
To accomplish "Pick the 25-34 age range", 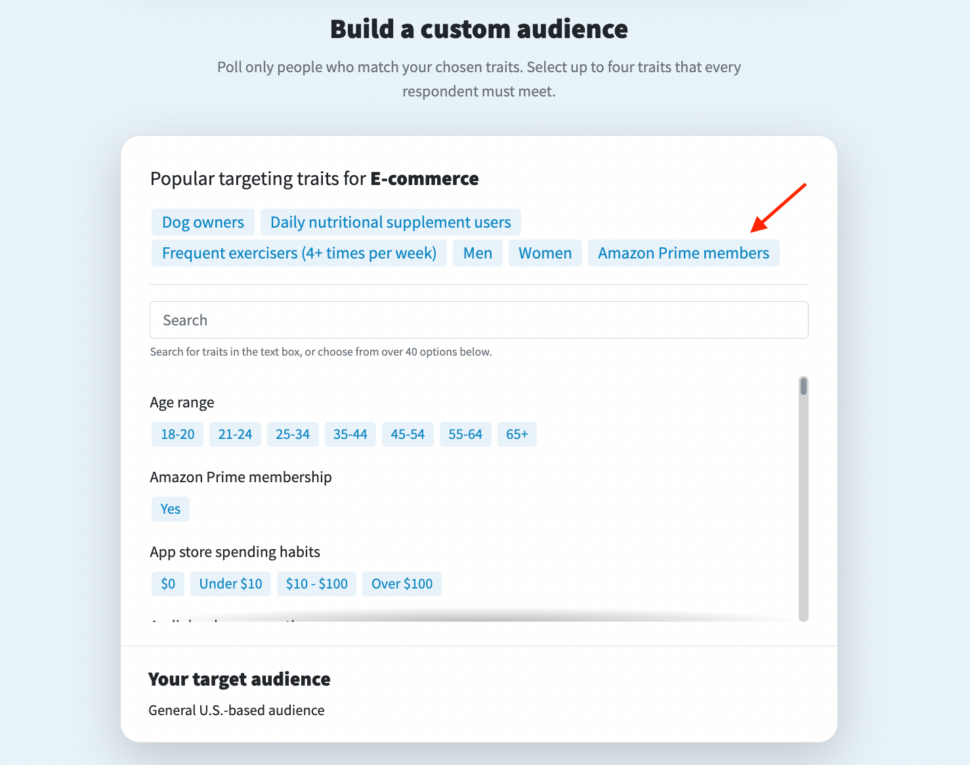I will point(293,434).
